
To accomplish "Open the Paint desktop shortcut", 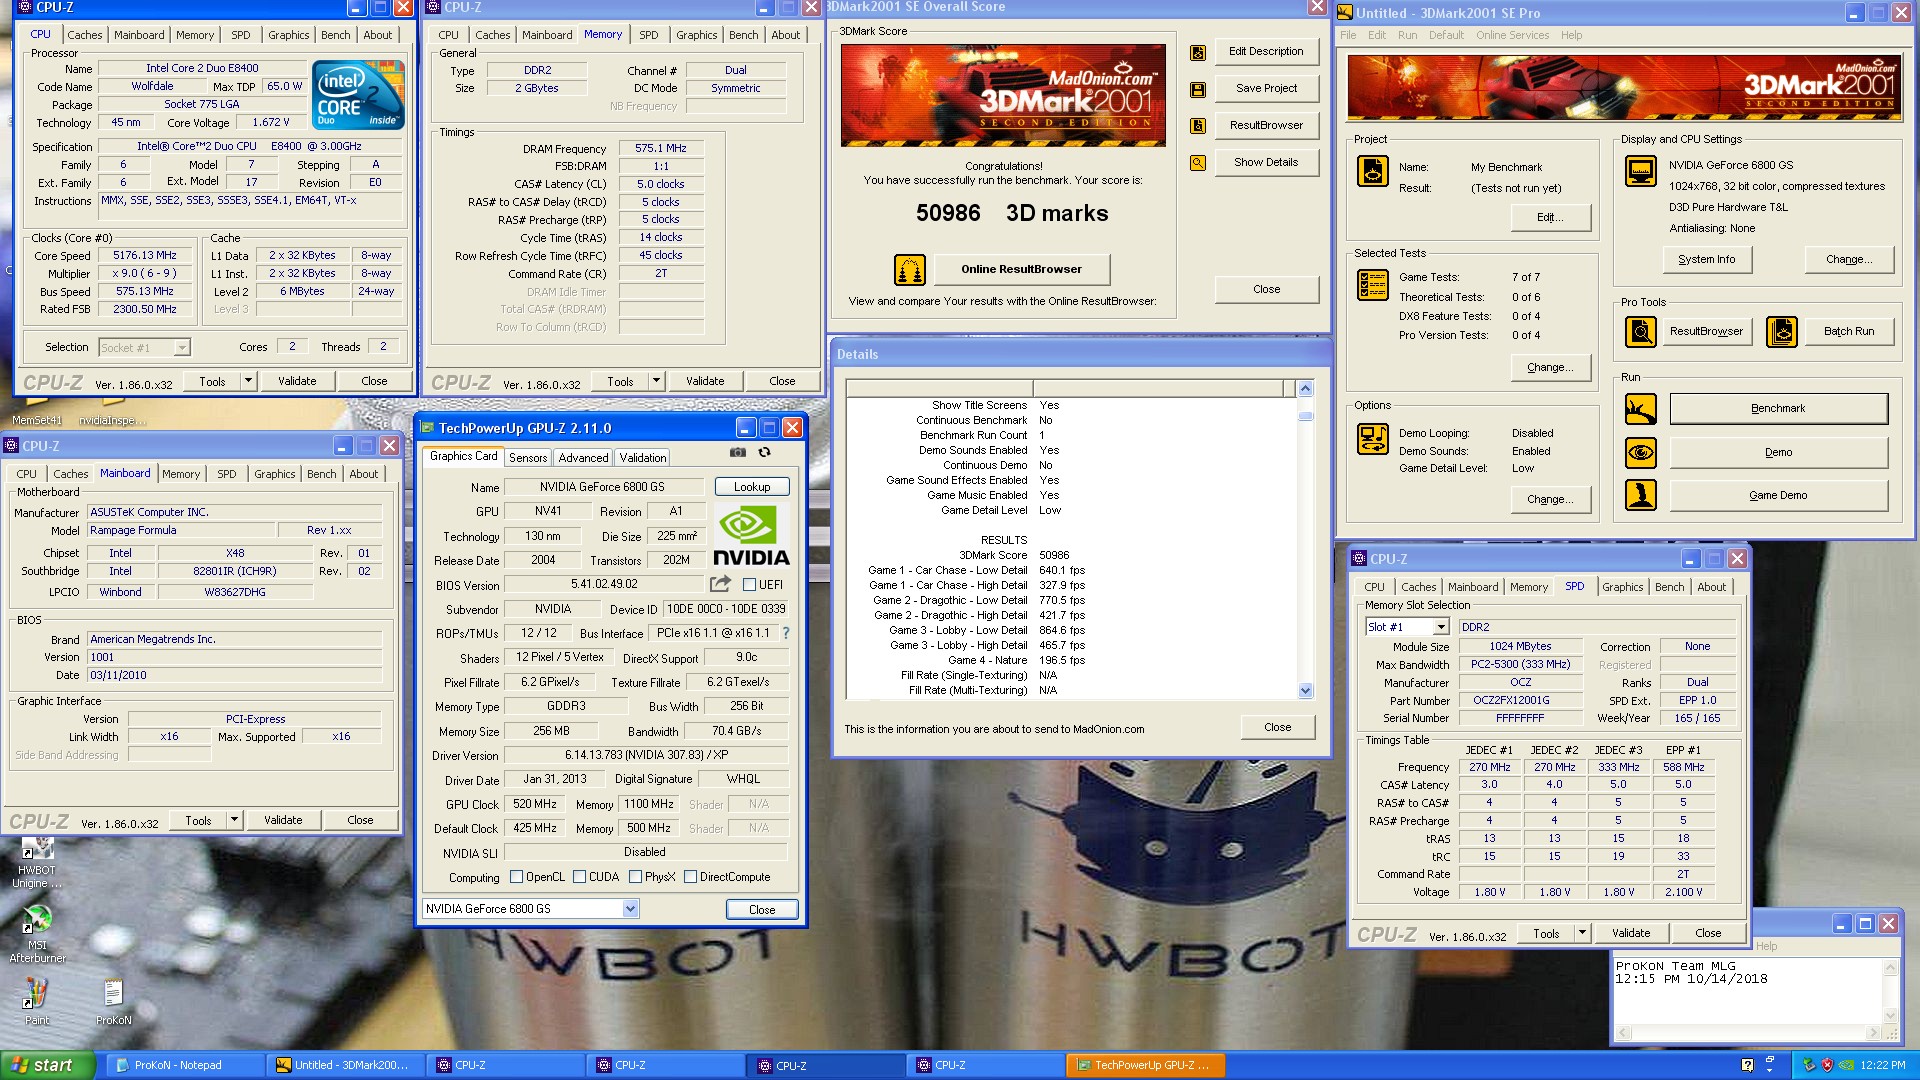I will click(x=37, y=1002).
